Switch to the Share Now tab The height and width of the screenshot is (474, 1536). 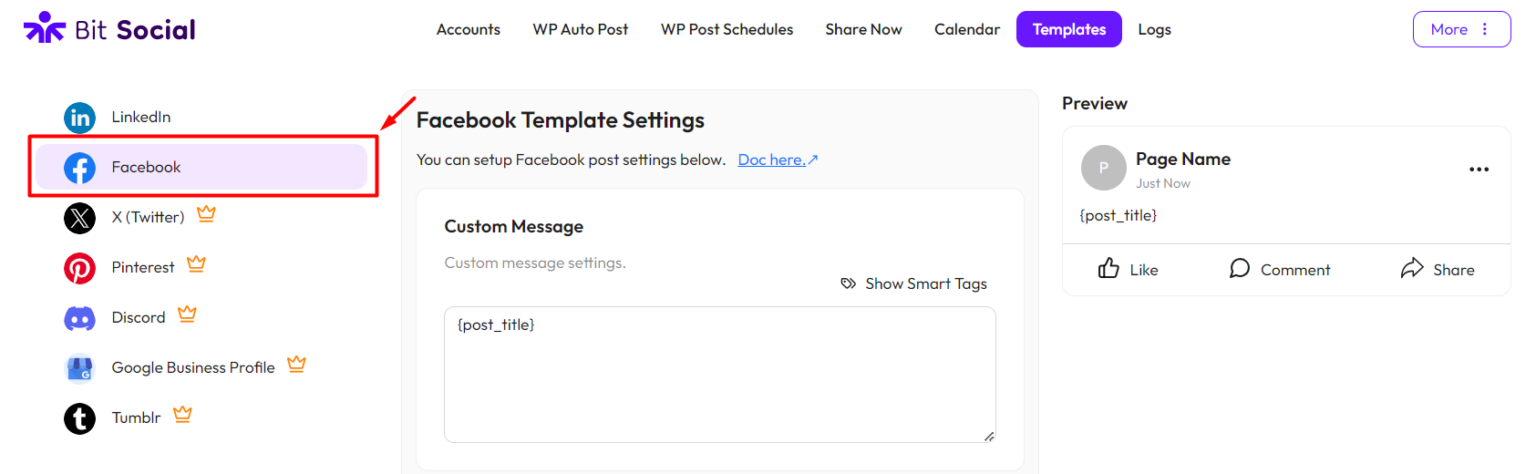864,29
